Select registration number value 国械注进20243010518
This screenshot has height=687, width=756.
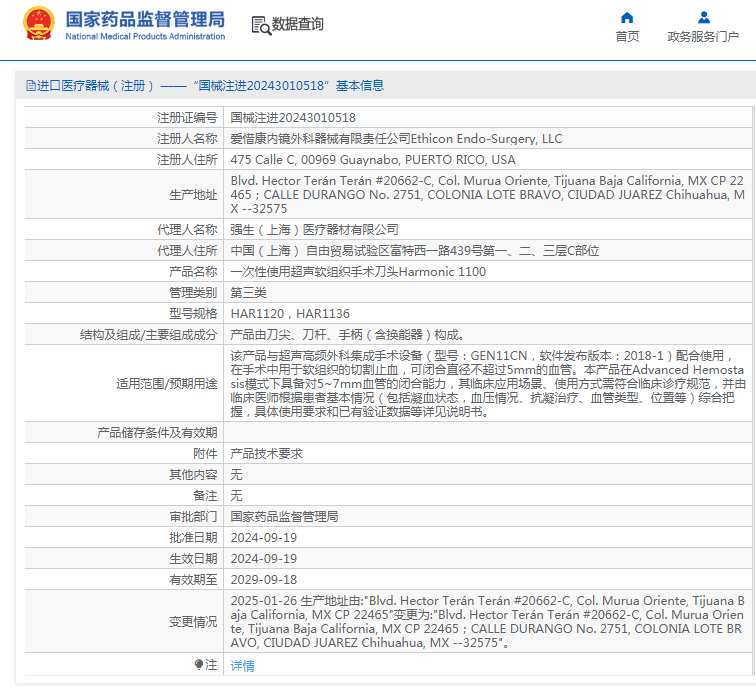point(293,118)
